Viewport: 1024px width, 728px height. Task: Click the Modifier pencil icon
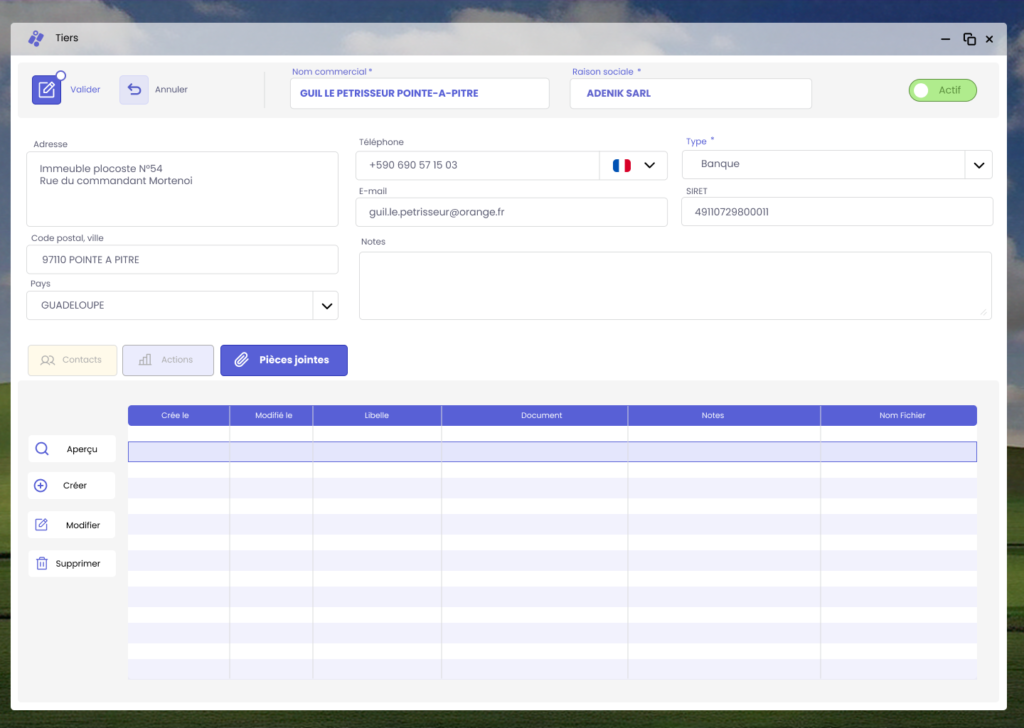click(41, 525)
